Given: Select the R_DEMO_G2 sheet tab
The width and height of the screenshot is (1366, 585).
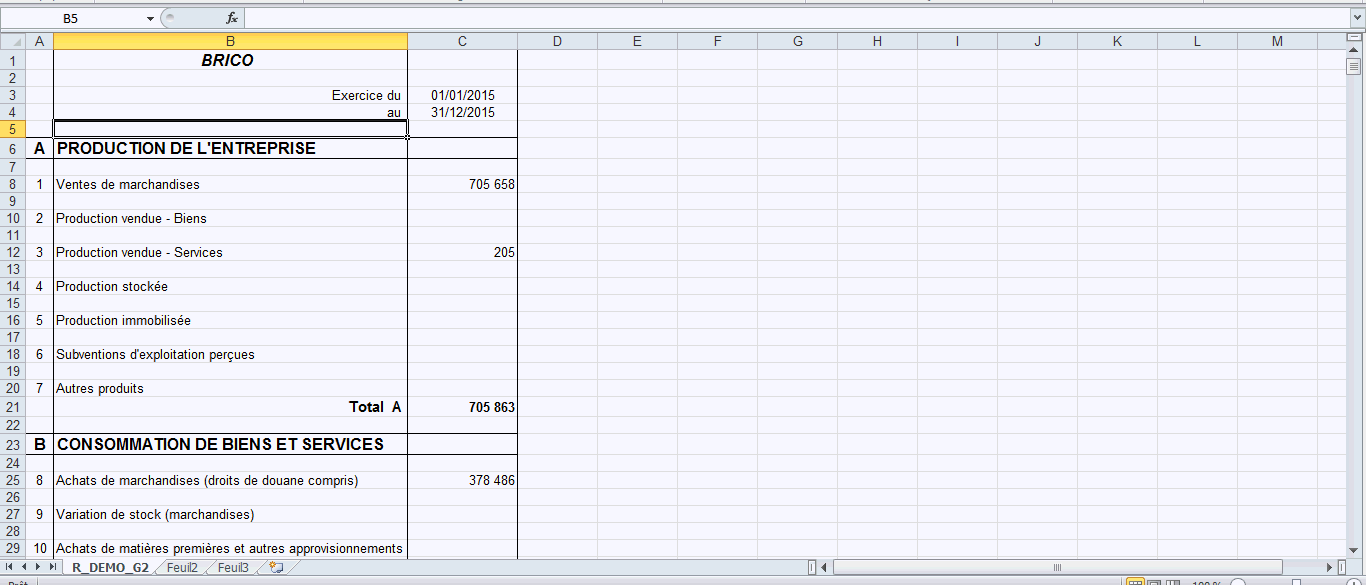Looking at the screenshot, I should click(110, 567).
